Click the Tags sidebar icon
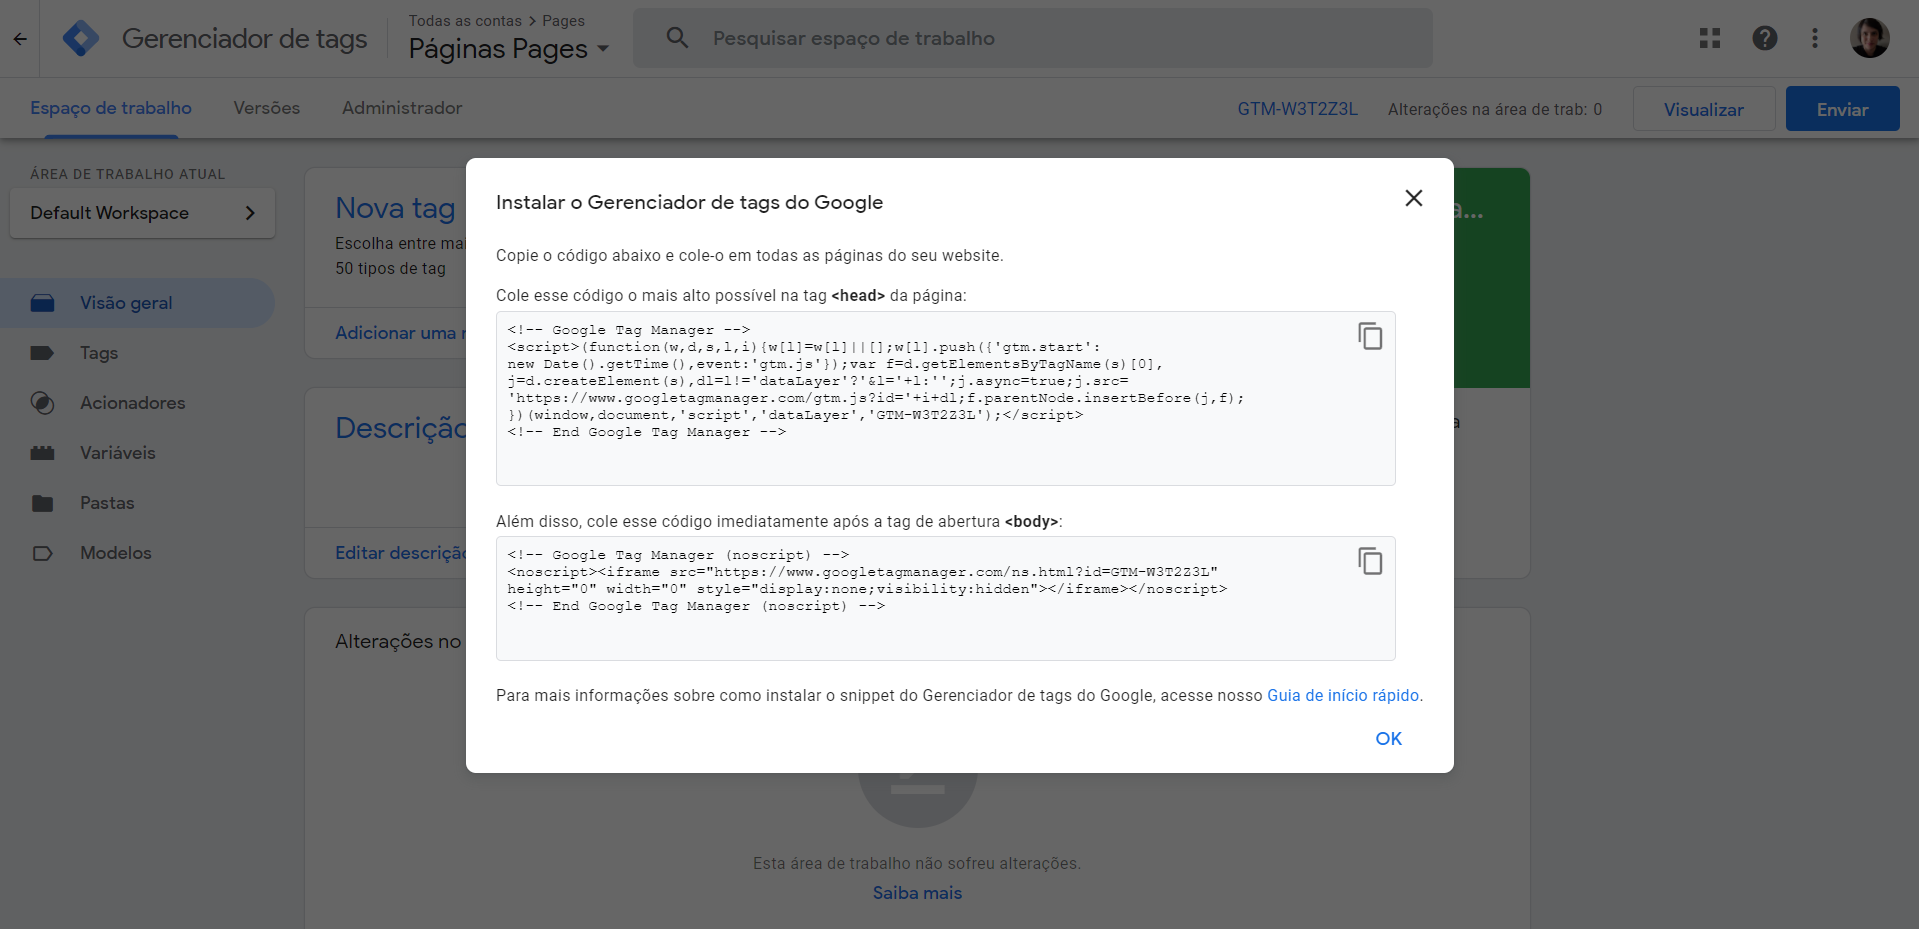 click(x=42, y=353)
